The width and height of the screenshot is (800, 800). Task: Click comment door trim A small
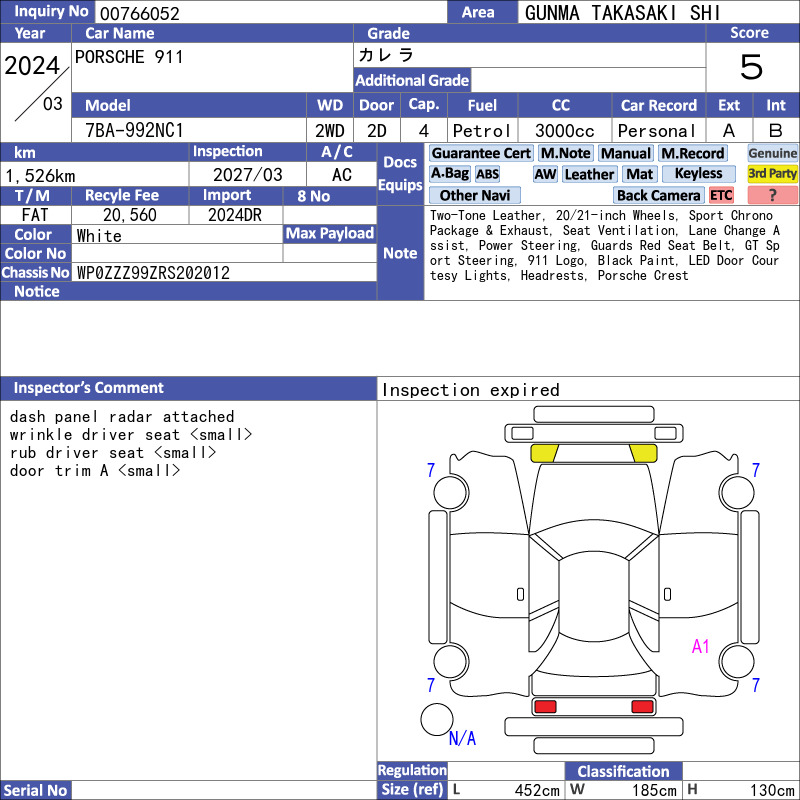pyautogui.click(x=95, y=470)
